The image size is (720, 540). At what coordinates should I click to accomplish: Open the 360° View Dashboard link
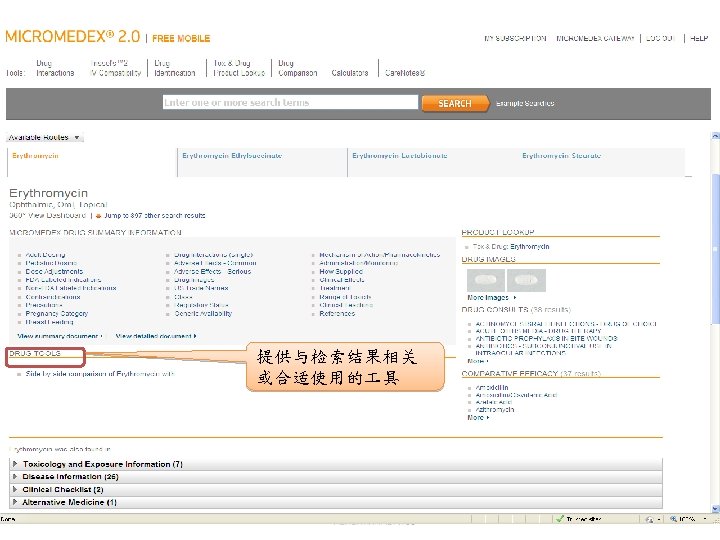(x=48, y=215)
